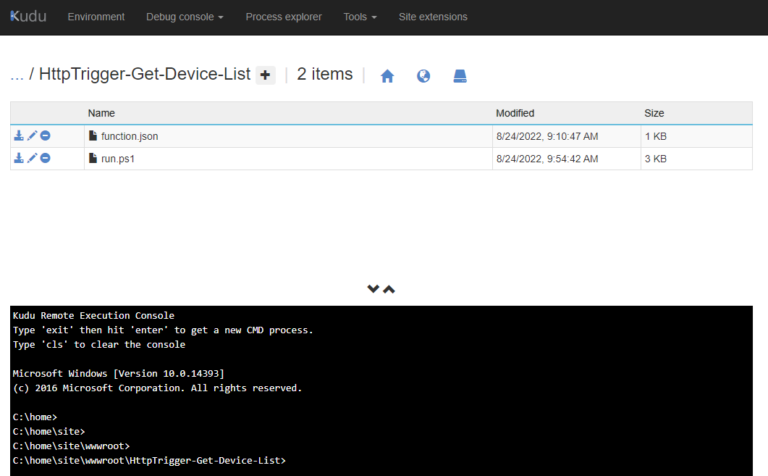Click the Microsoft Windows version line
Viewport: 768px width, 476px height.
(x=118, y=373)
